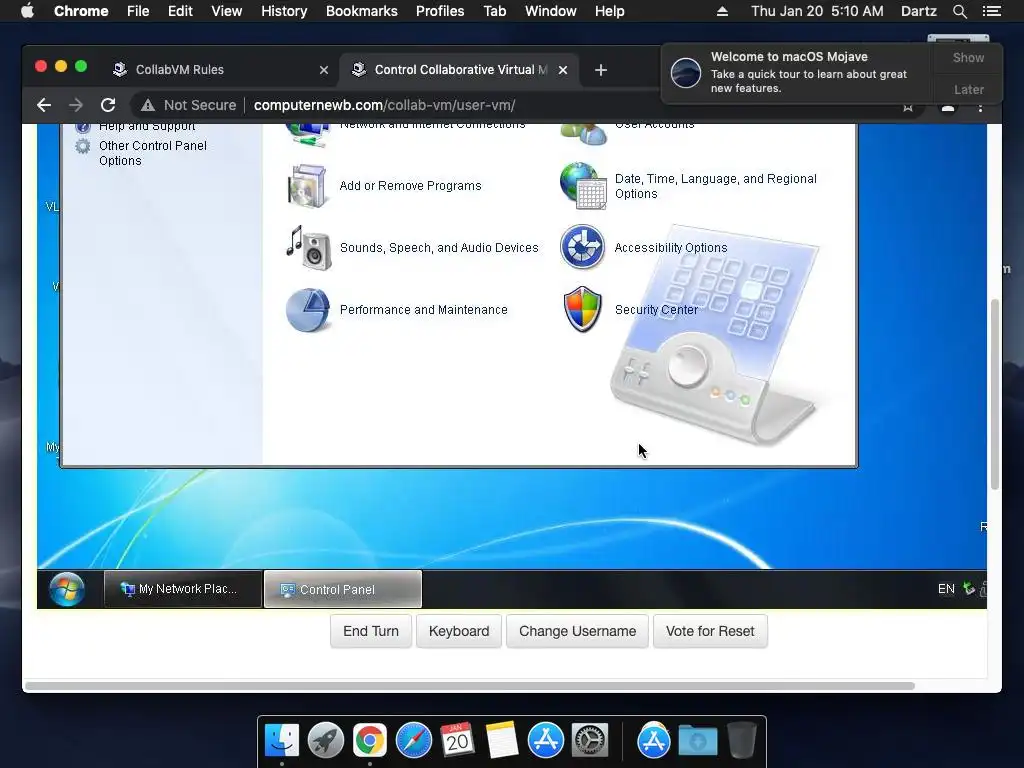Image resolution: width=1024 pixels, height=768 pixels.
Task: Open the Bookmarks menu
Action: click(x=362, y=11)
